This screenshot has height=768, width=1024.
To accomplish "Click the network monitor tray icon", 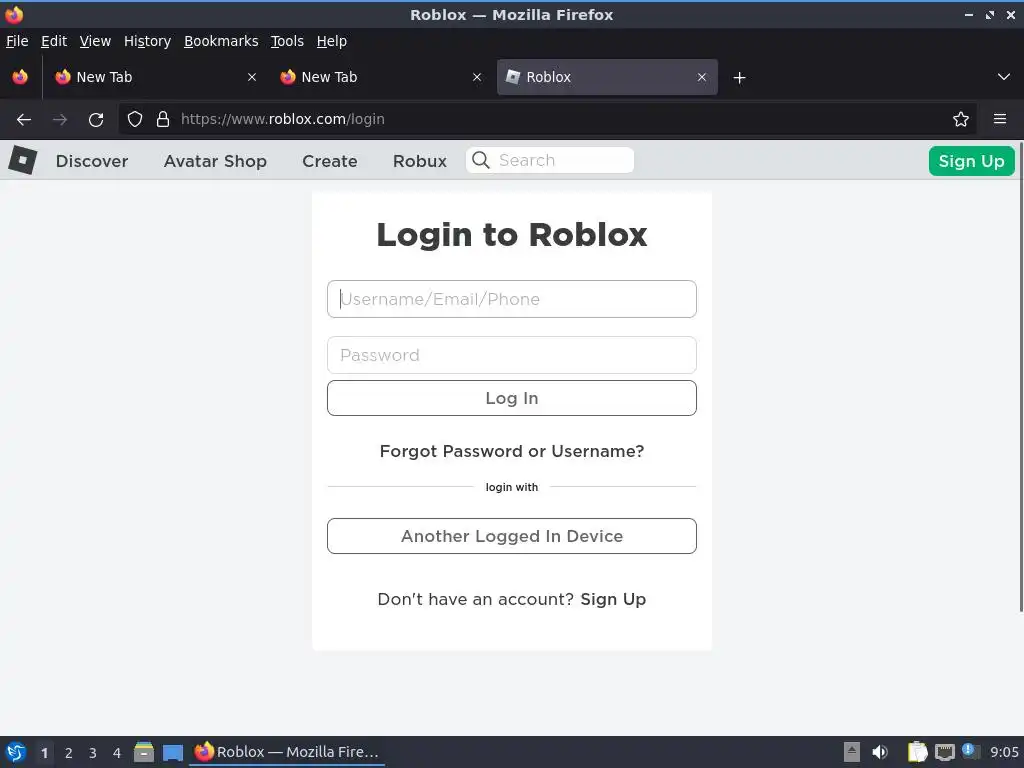I will (944, 752).
